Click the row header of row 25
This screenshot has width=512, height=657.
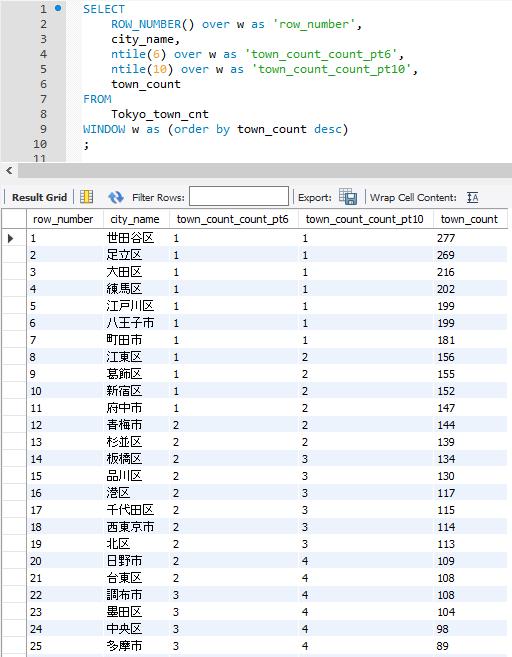point(14,646)
